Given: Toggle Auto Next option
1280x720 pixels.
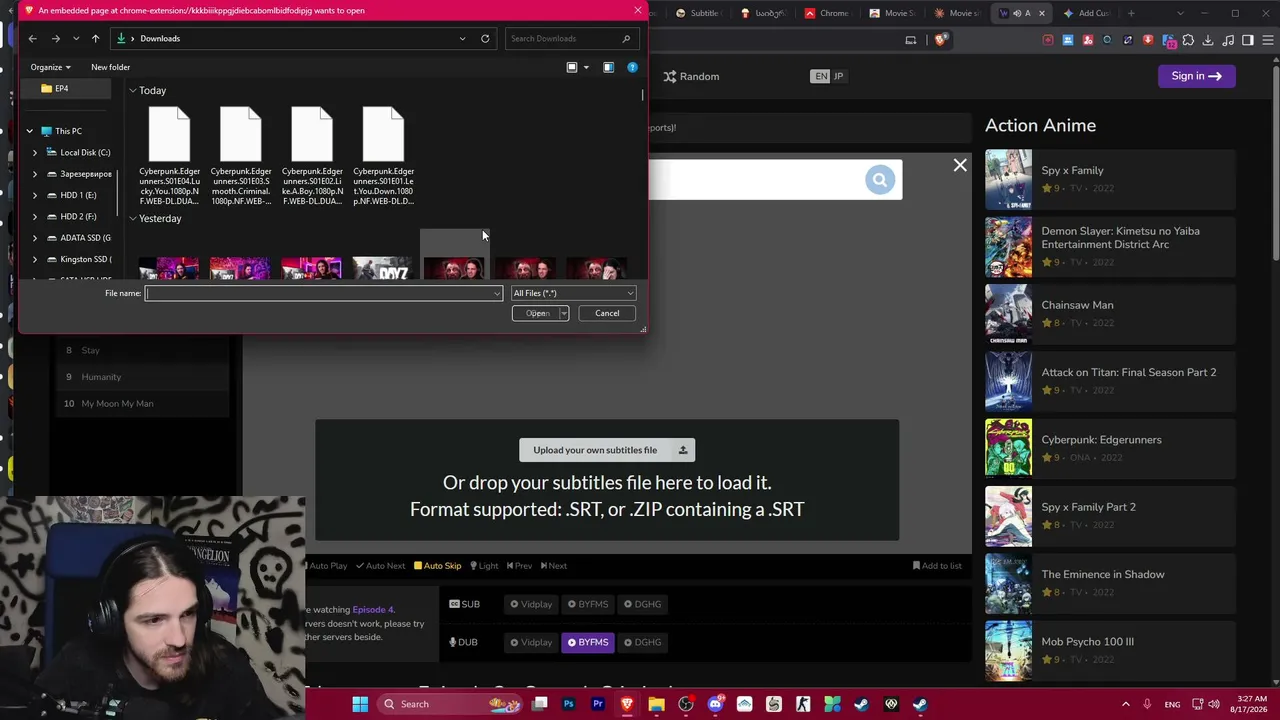Looking at the screenshot, I should tap(381, 566).
